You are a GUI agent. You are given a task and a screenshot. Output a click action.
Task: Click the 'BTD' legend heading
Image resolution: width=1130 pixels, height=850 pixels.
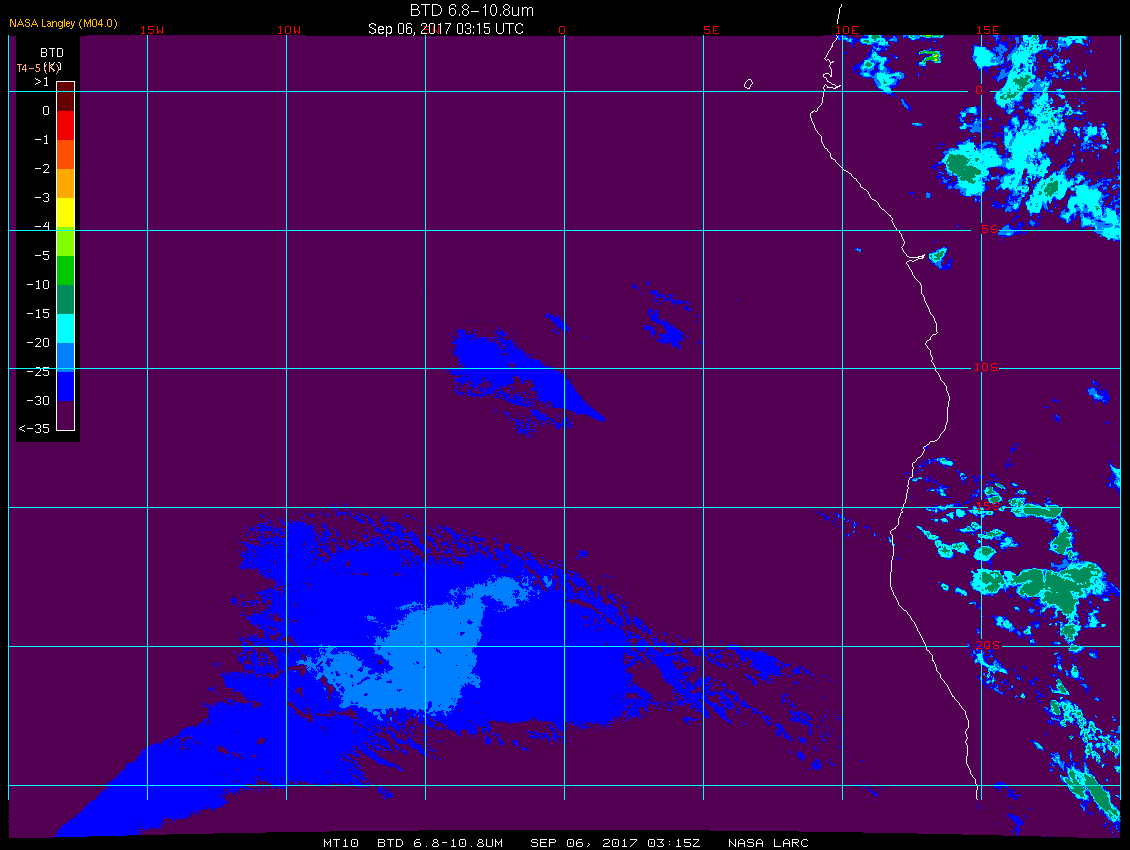coord(52,53)
